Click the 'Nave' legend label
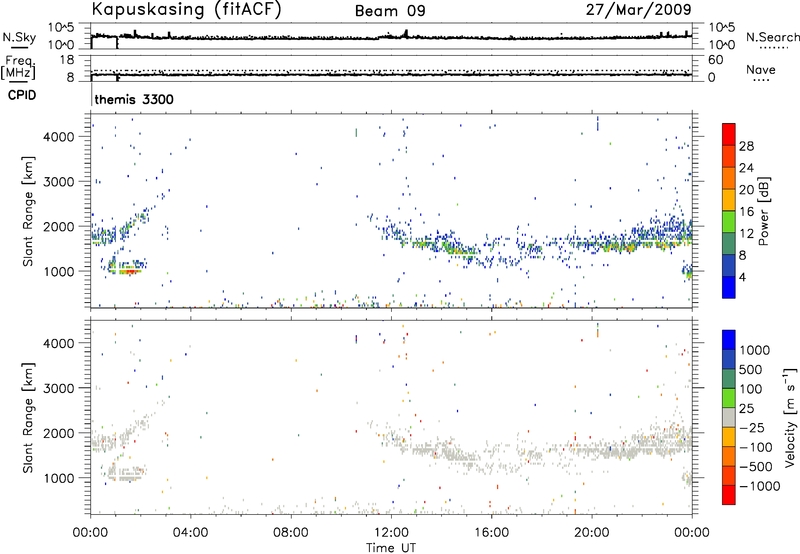This screenshot has height=554, width=800. pos(761,70)
